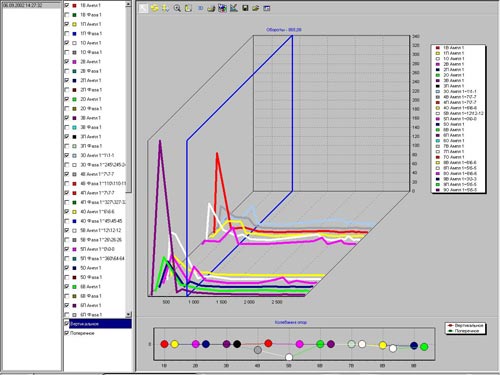Screen dimensions: 500x375
Task: Uncheck the purple 3В Ампл 1 series checkbox
Action: click(67, 118)
